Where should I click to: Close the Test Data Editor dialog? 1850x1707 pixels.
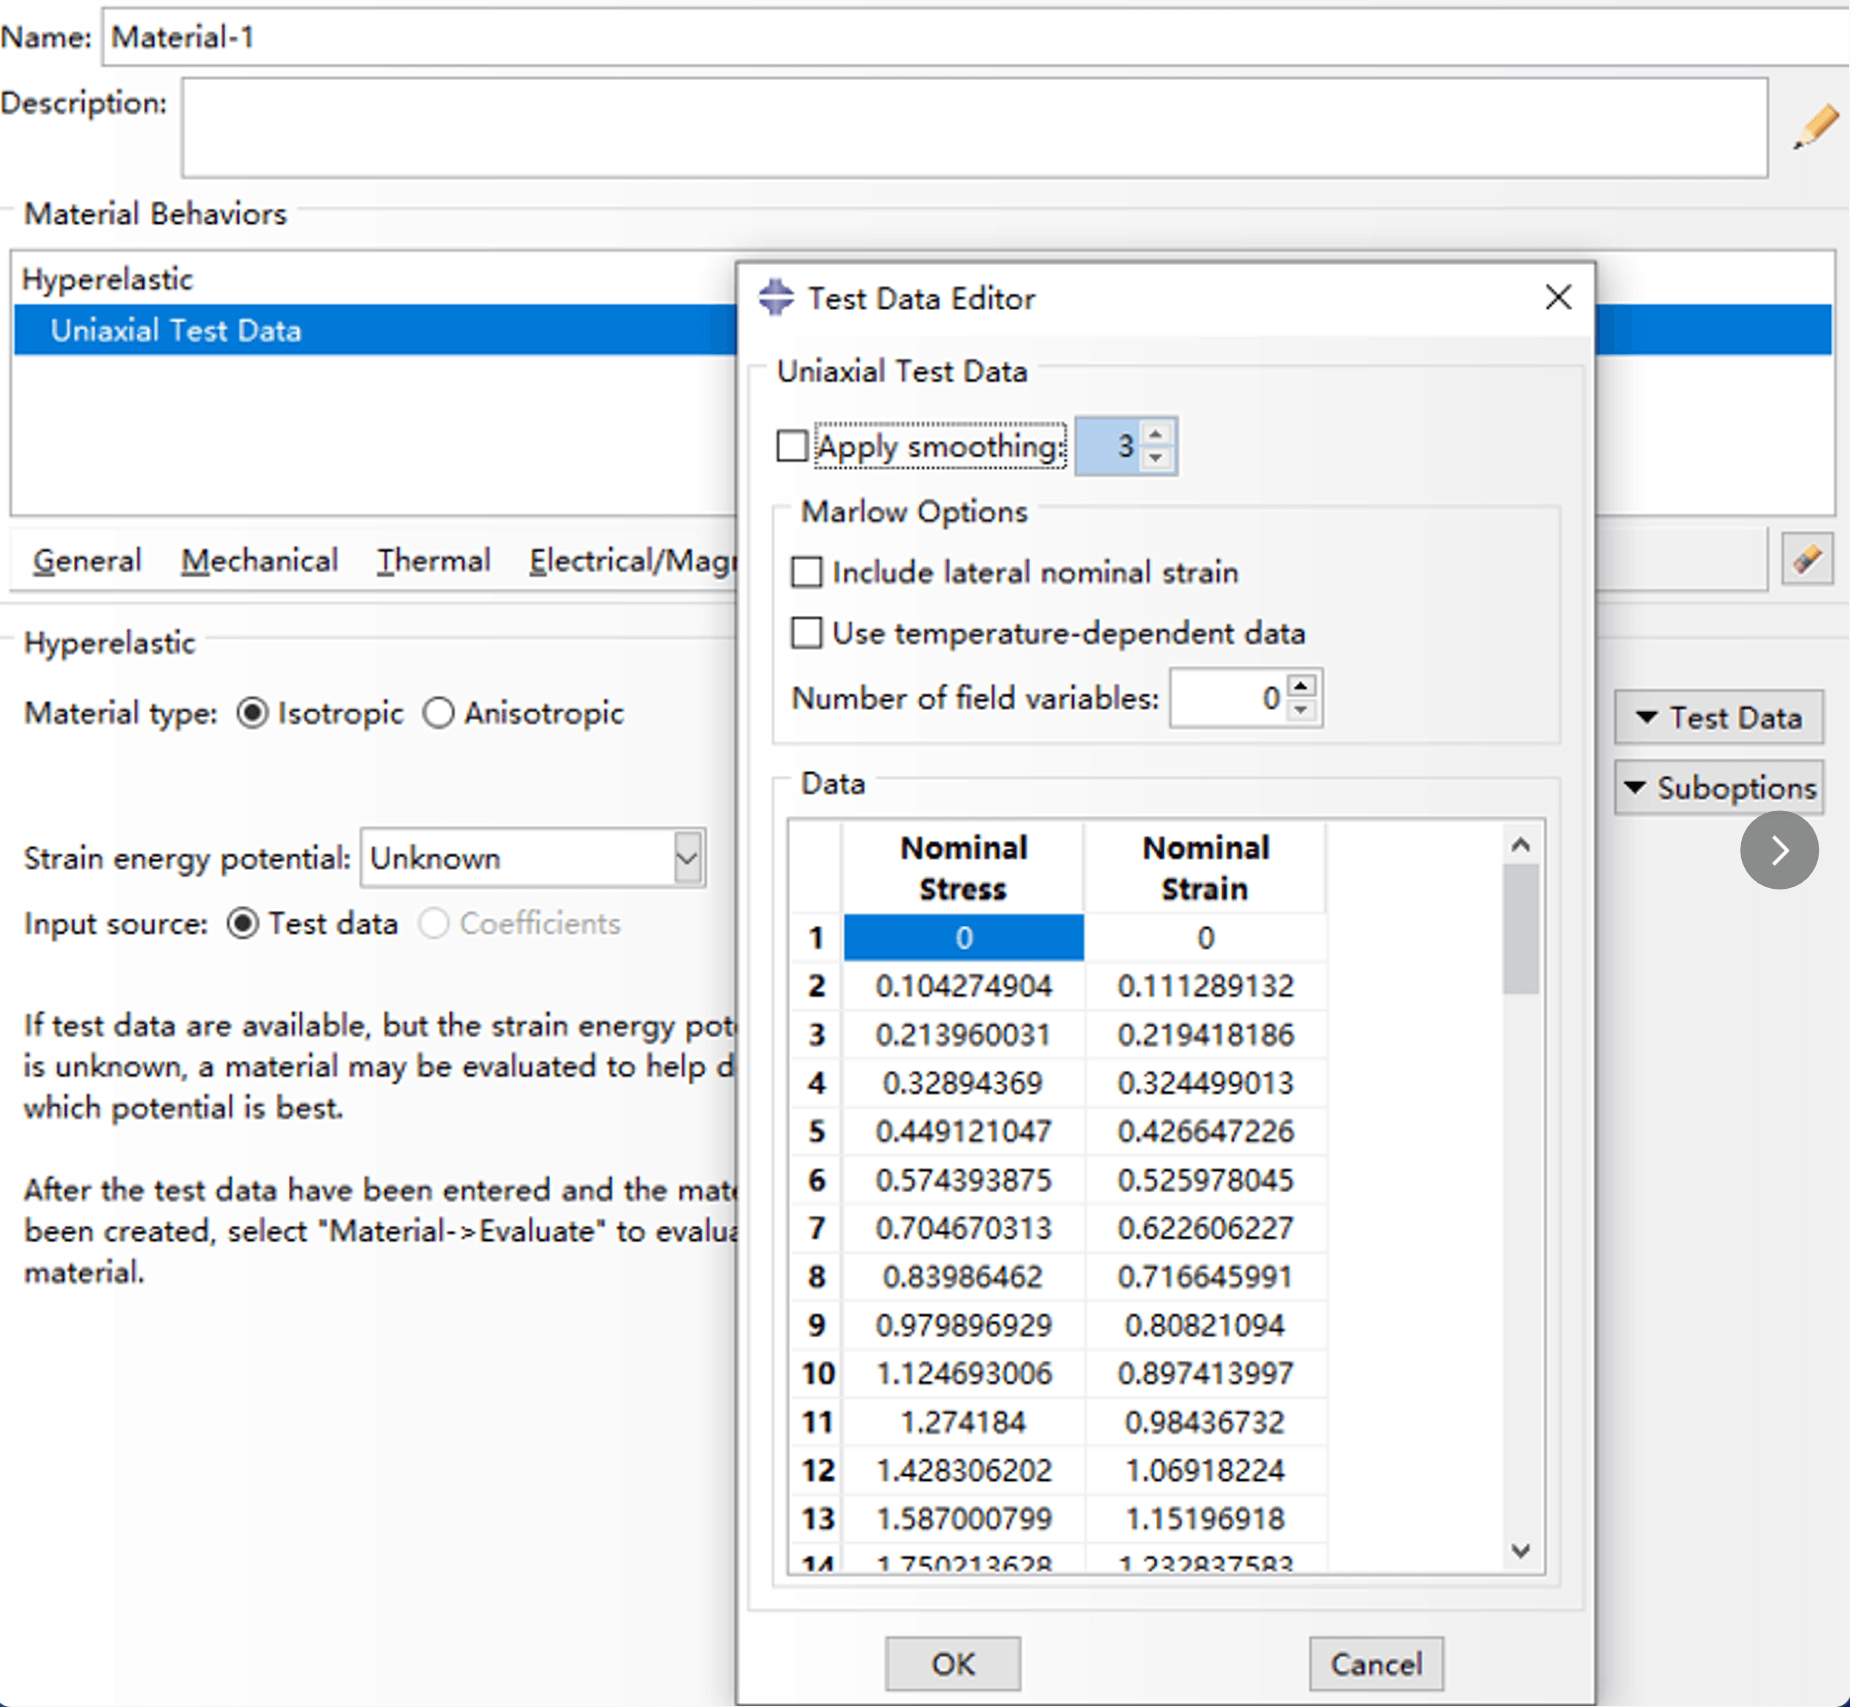(x=1557, y=298)
